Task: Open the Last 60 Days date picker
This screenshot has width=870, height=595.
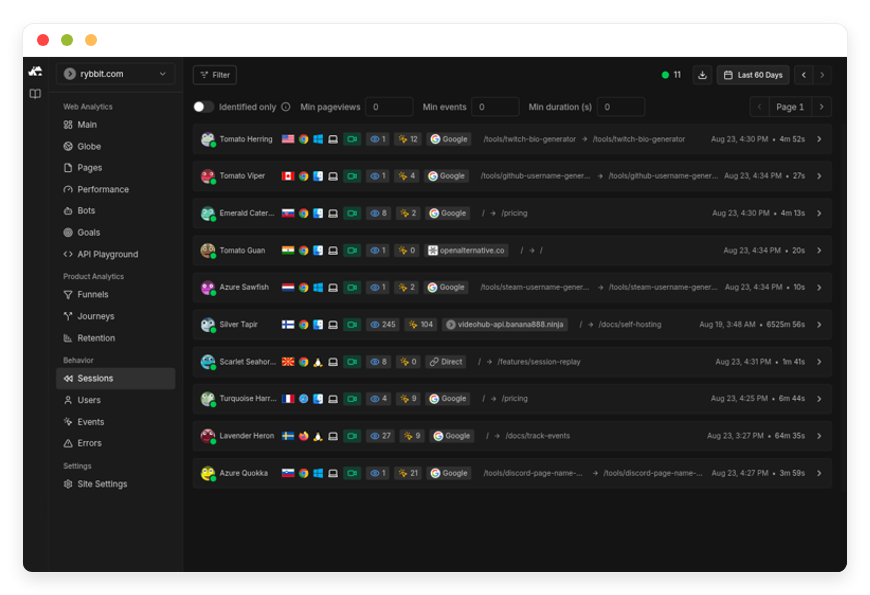Action: (x=752, y=75)
